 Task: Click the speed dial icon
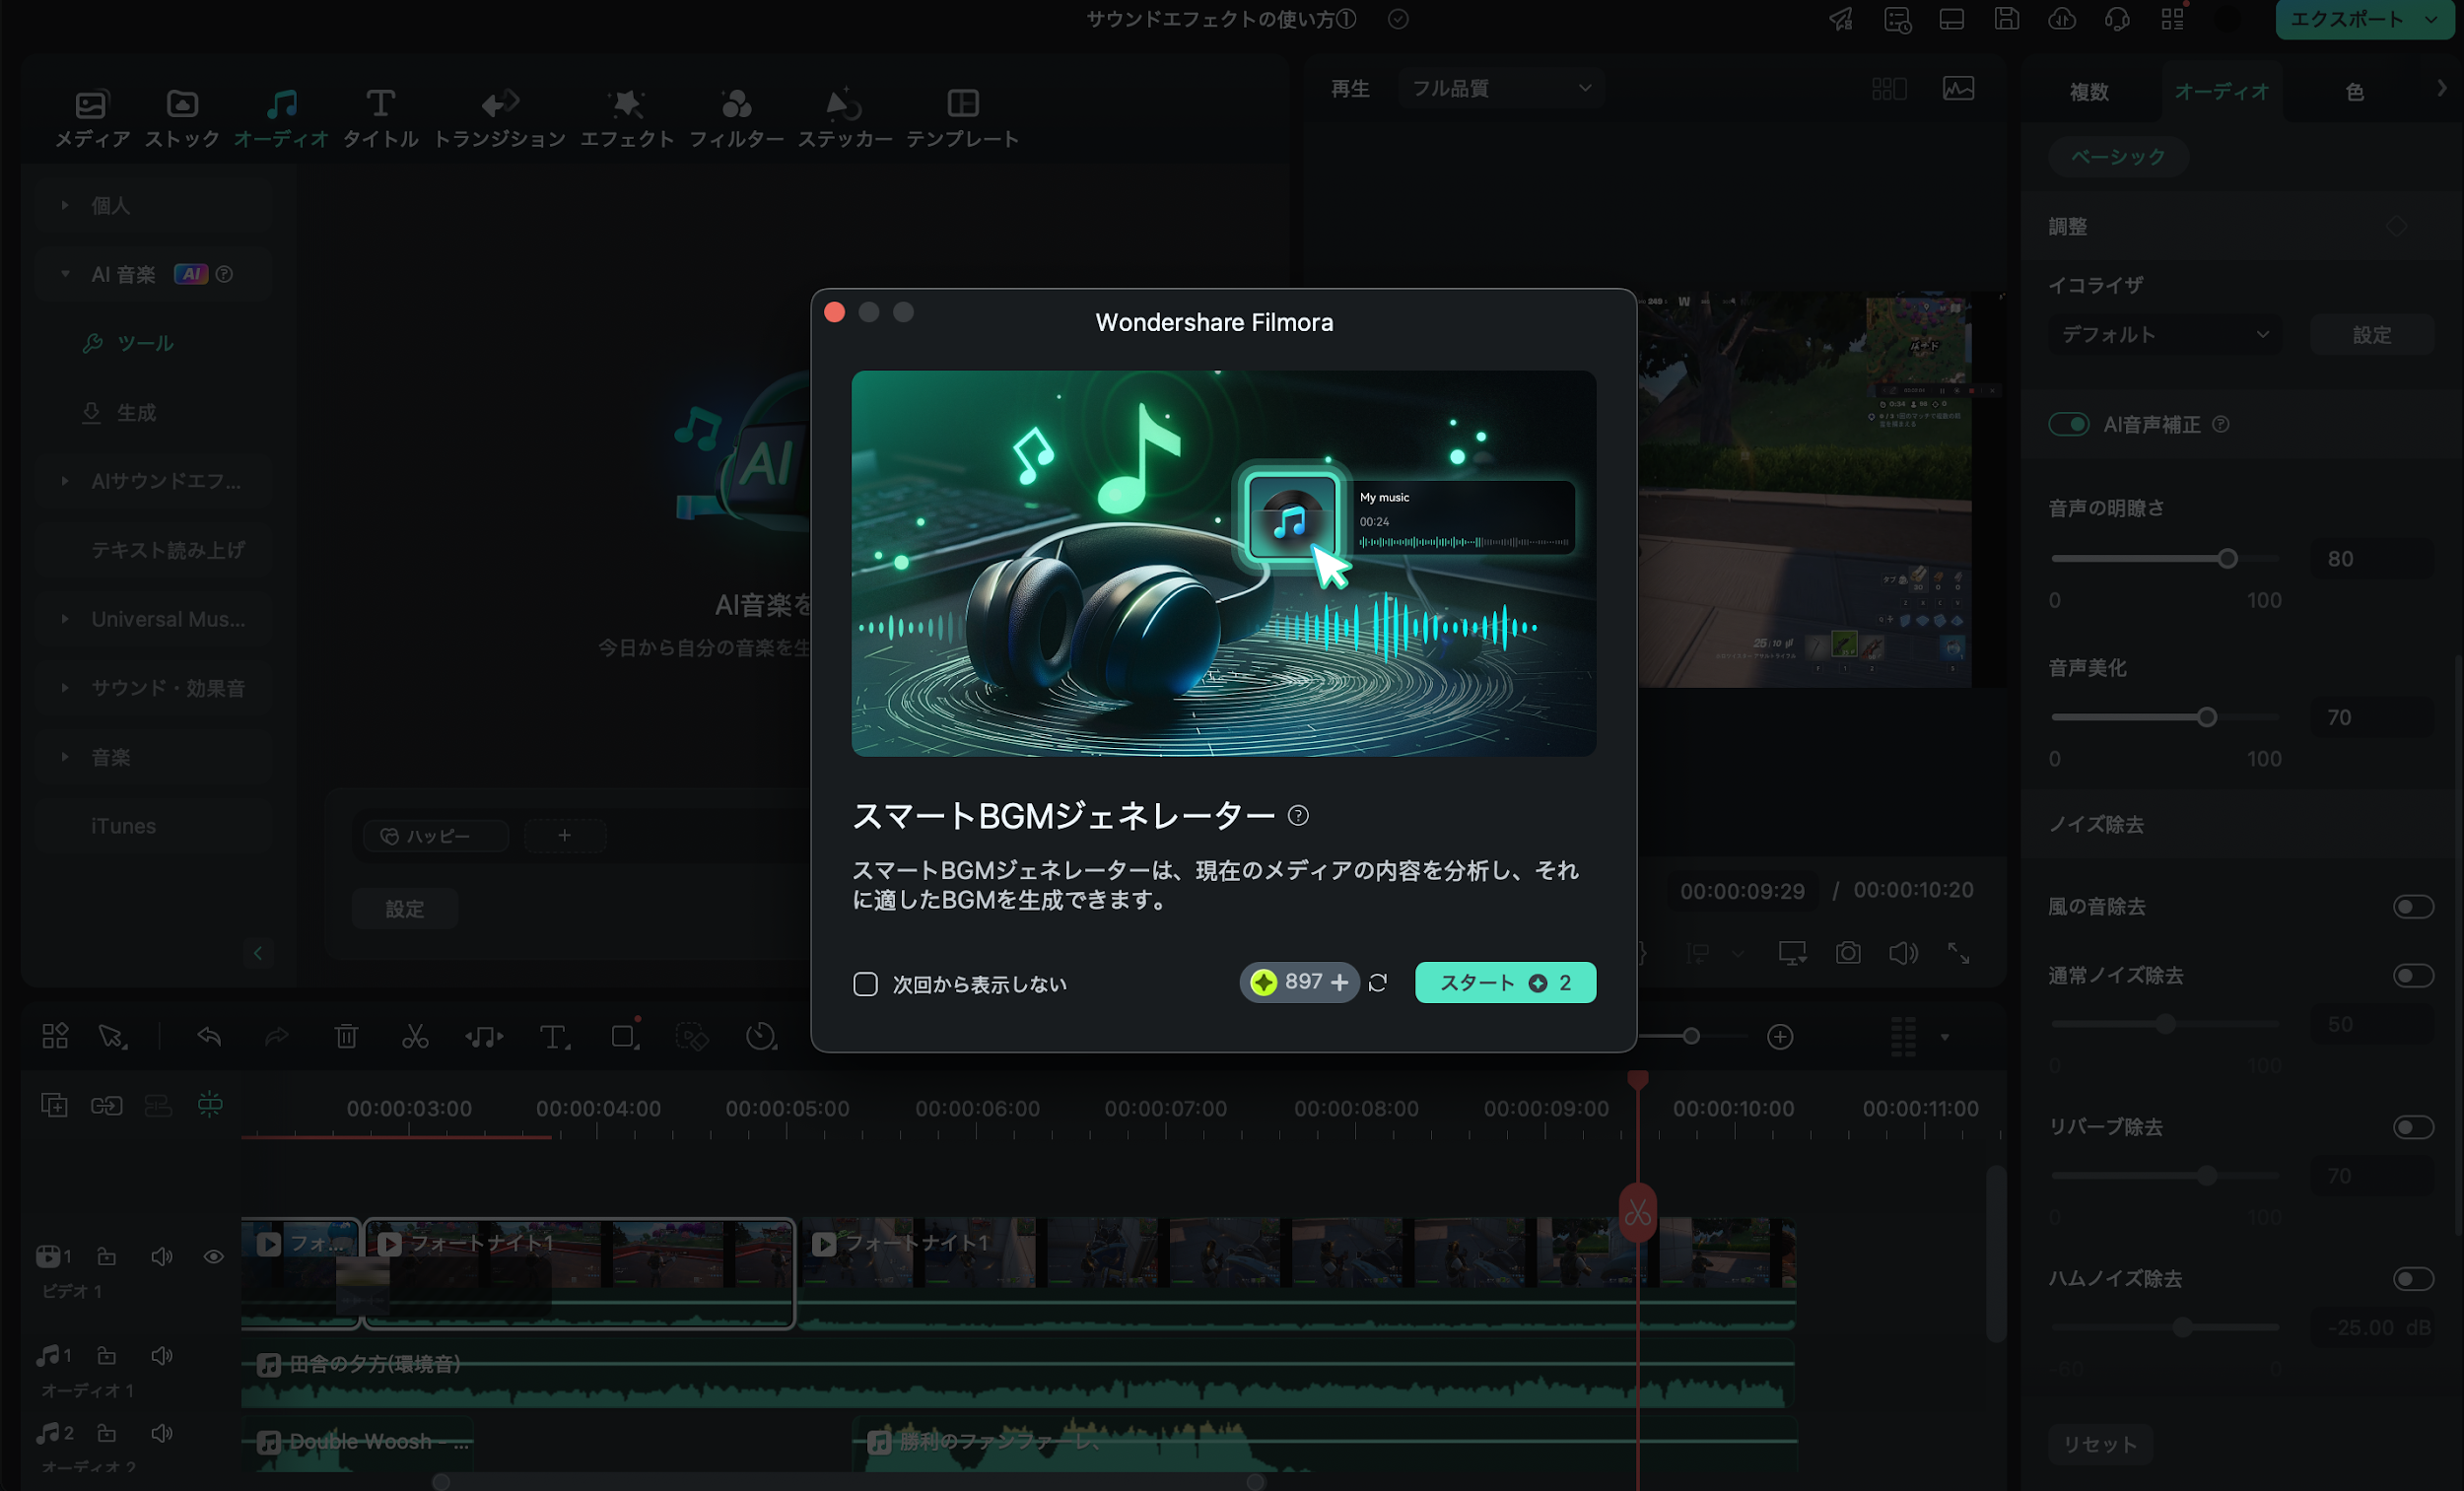tap(761, 1036)
